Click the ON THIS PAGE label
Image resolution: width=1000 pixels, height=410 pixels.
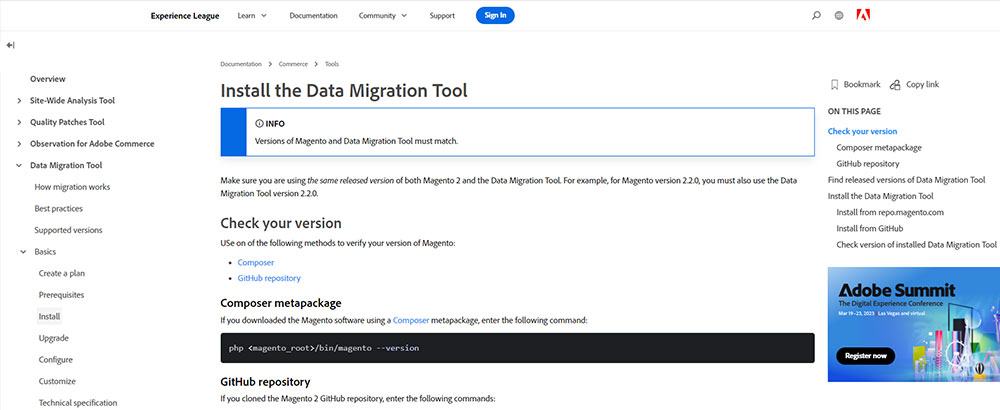[854, 112]
